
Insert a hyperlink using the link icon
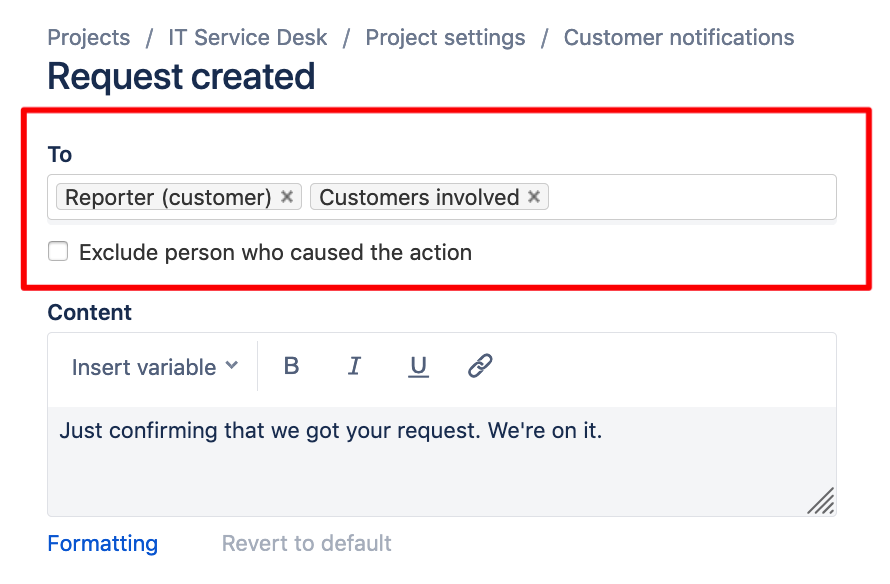[480, 366]
